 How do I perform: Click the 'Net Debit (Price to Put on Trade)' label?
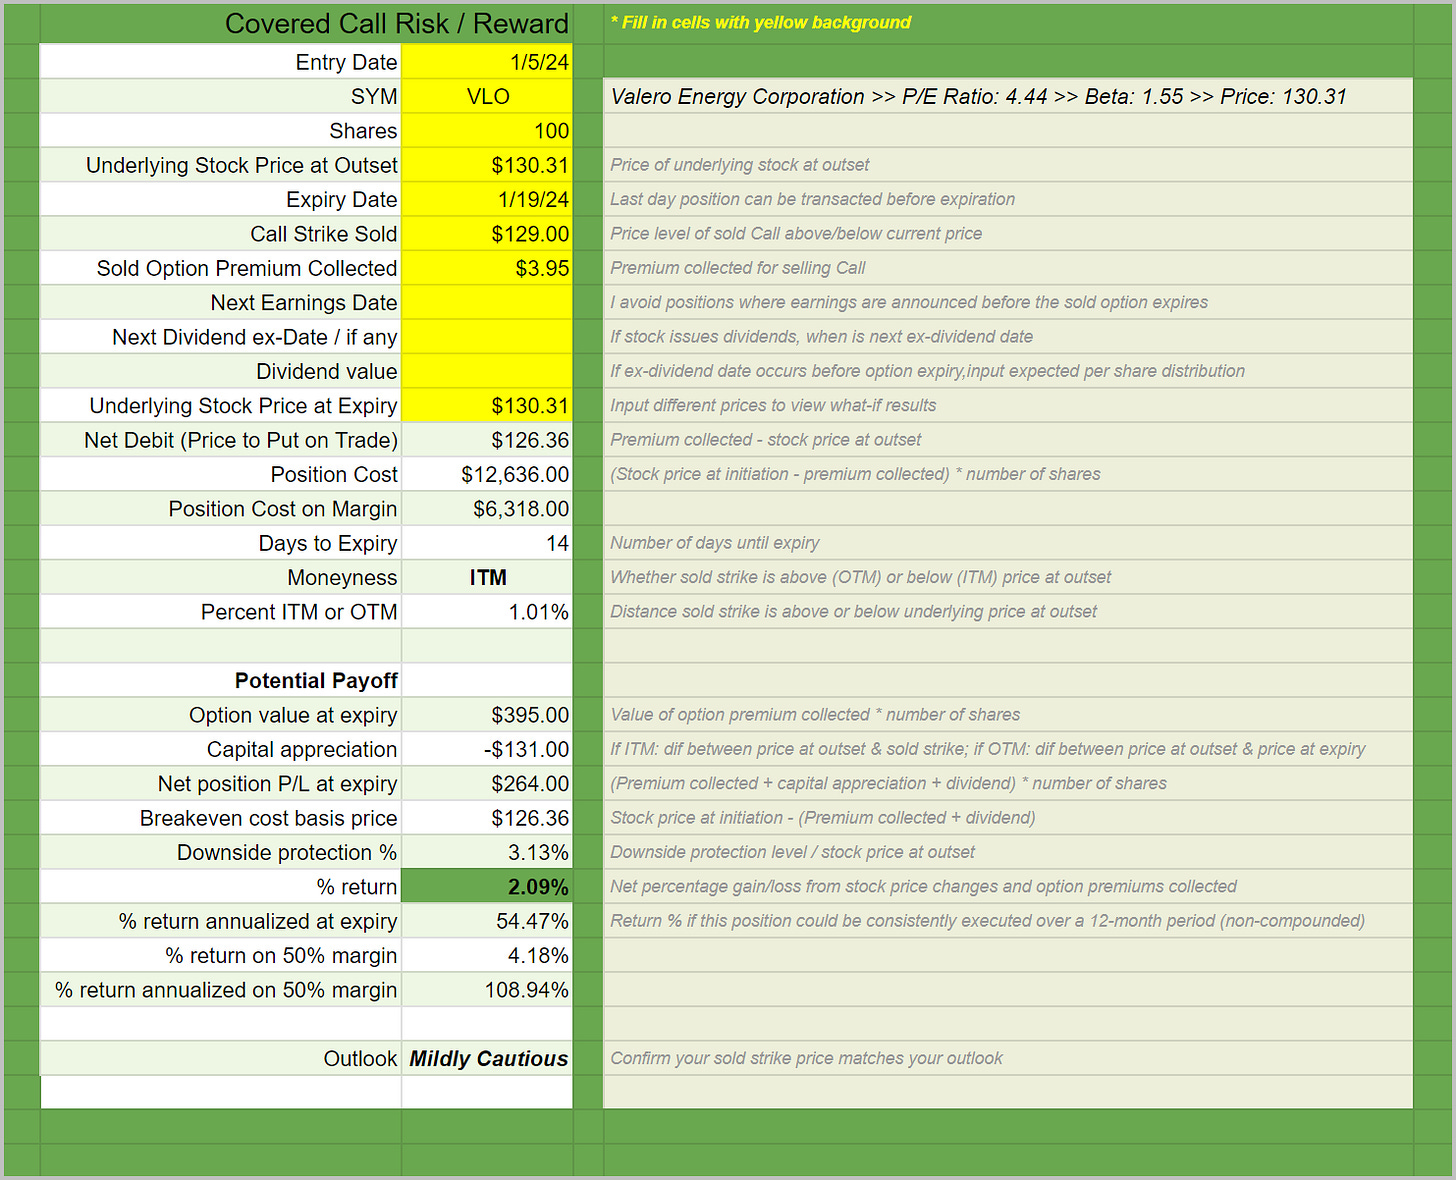coord(241,440)
